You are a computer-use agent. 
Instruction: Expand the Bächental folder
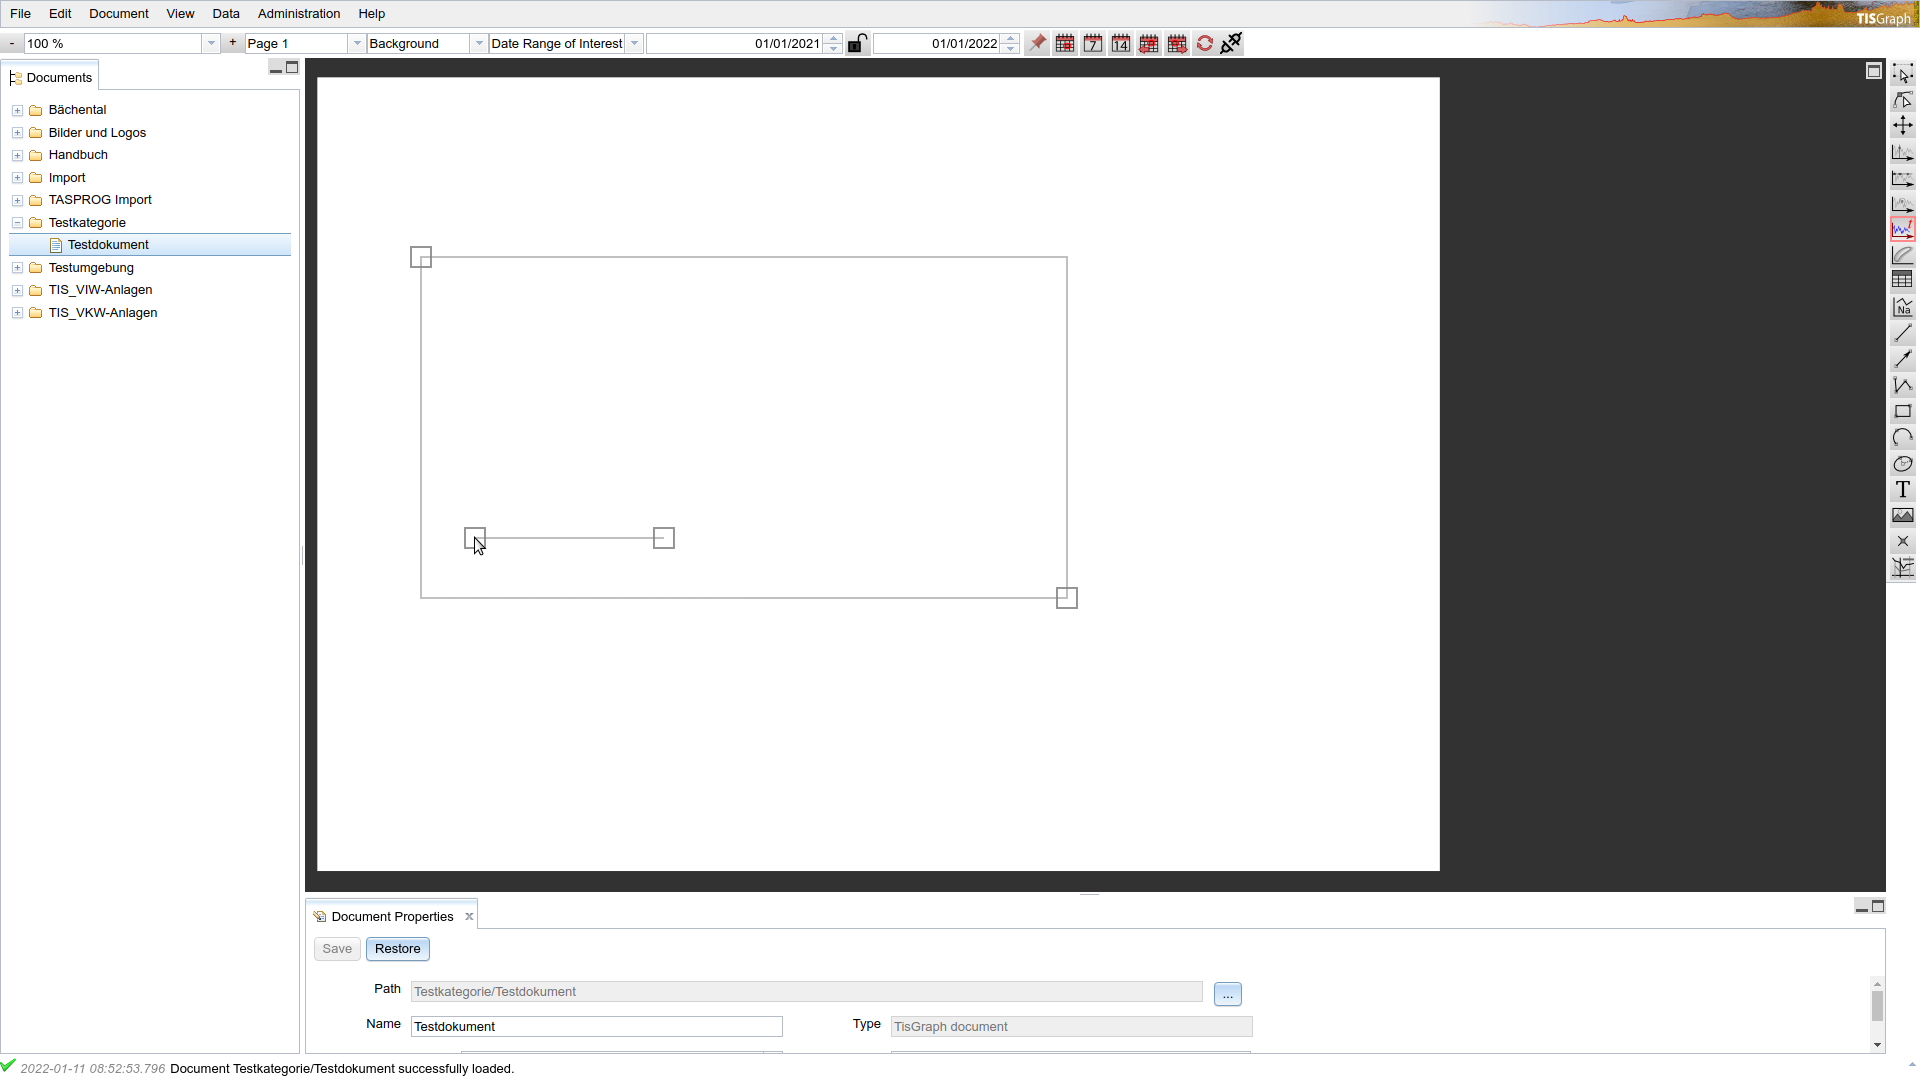pyautogui.click(x=17, y=110)
